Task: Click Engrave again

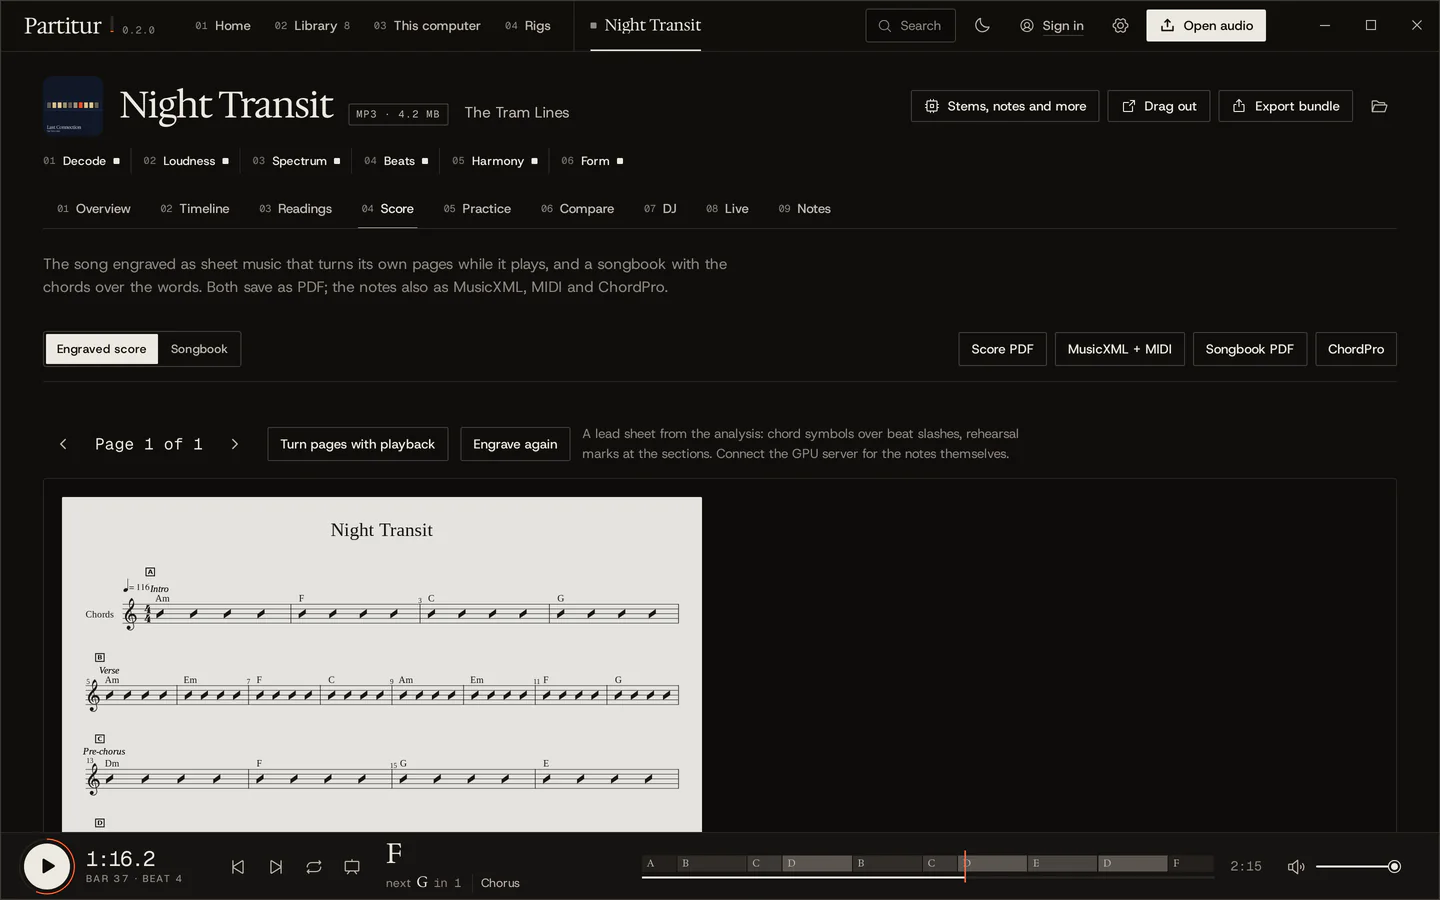Action: [515, 444]
